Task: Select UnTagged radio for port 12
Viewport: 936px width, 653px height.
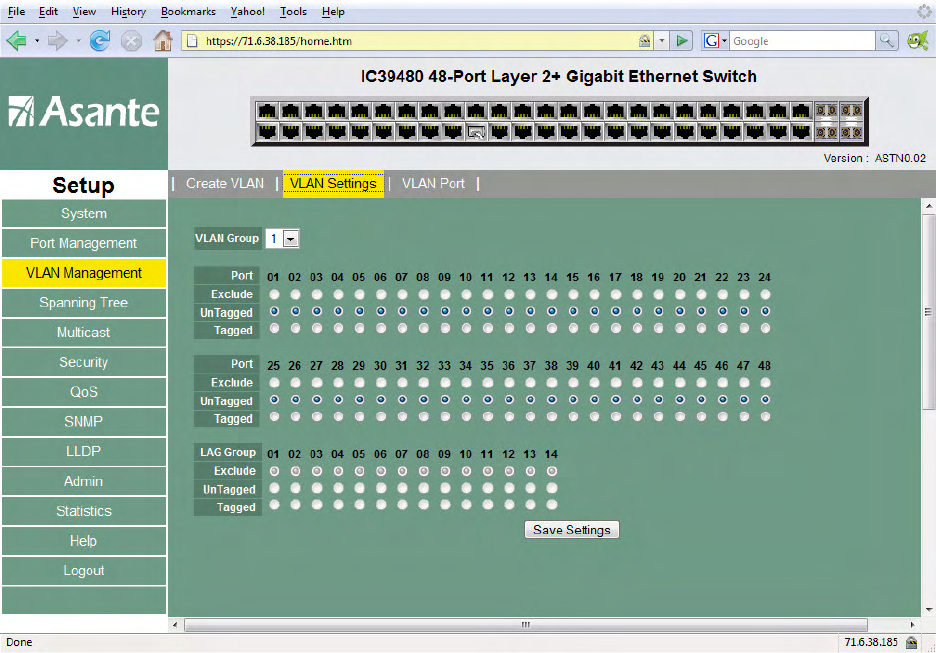Action: pyautogui.click(x=509, y=311)
